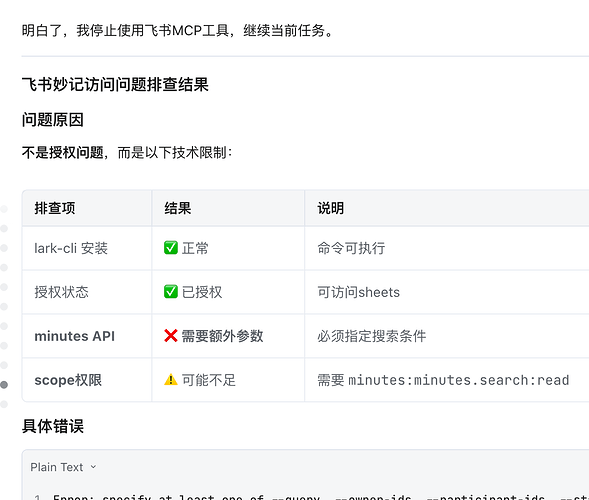Click the 排查项 column header
This screenshot has height=500, width=589.
coord(55,208)
